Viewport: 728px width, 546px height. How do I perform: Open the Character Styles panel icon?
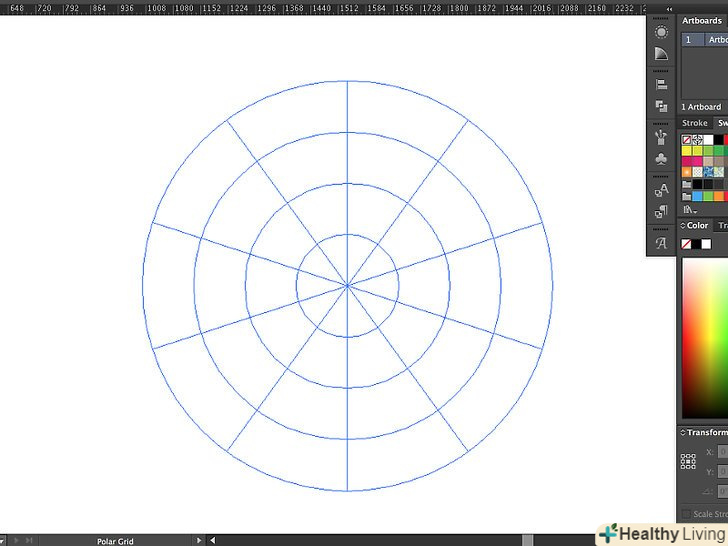661,190
